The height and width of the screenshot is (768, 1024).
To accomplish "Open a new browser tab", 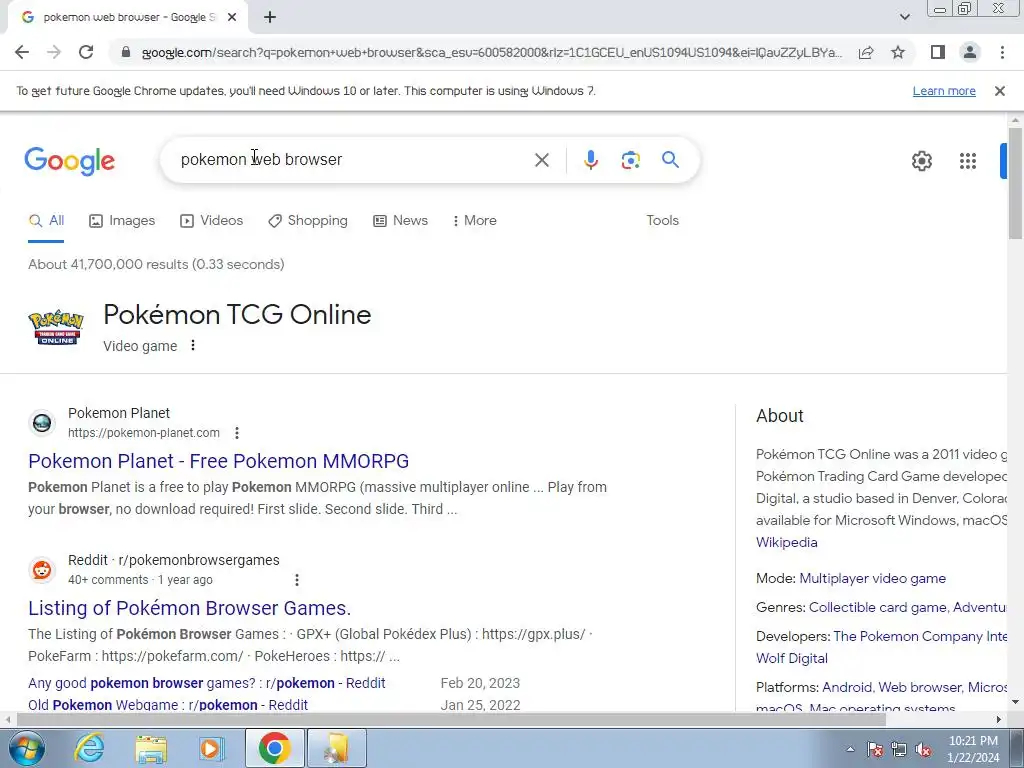I will point(270,18).
